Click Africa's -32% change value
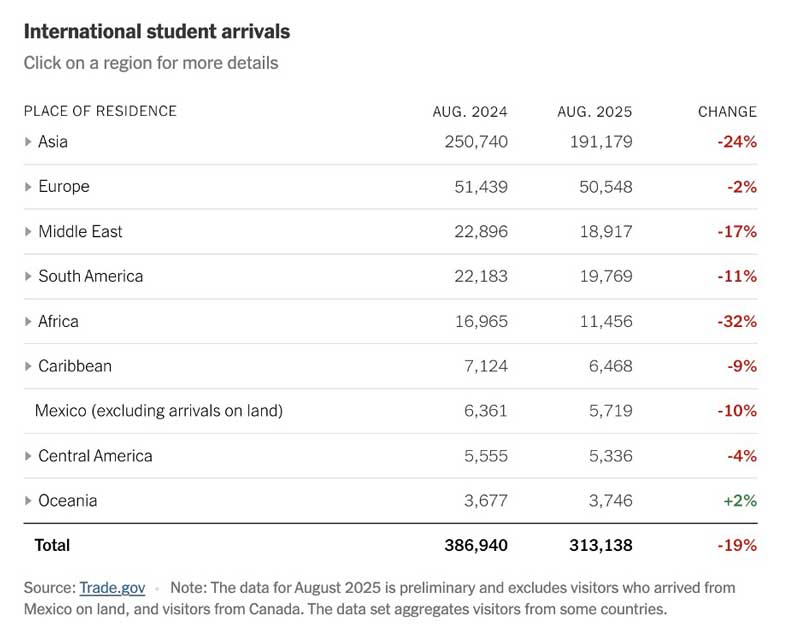This screenshot has height=636, width=800. pos(737,322)
